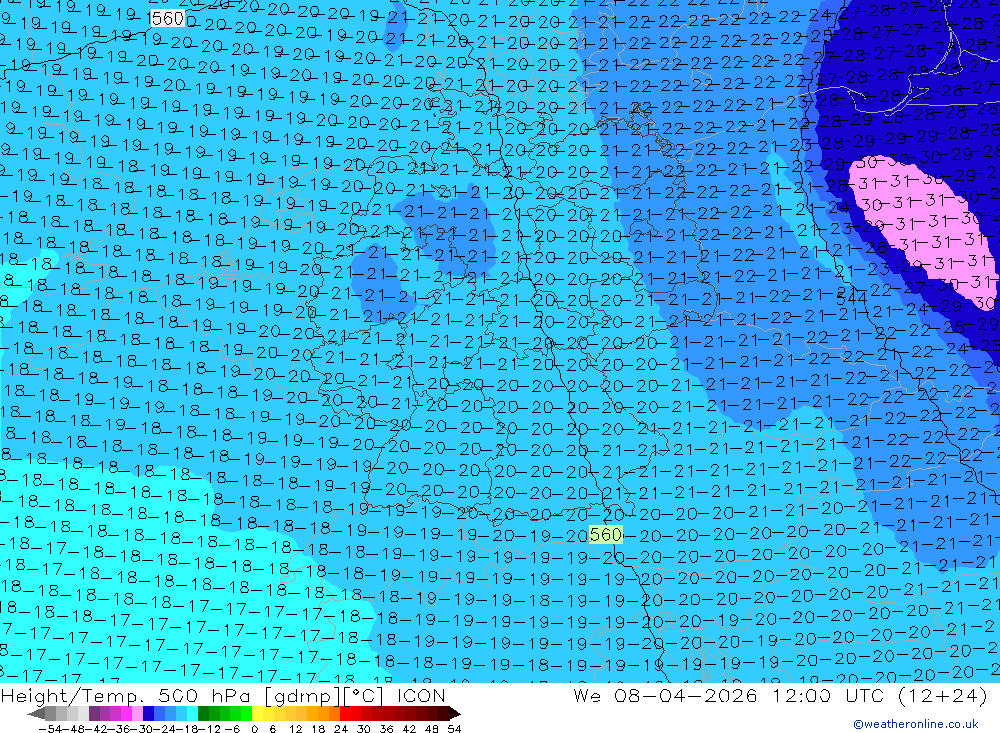The height and width of the screenshot is (733, 1000).
Task: Open the weatheronline.co.uk copyright link
Action: tap(915, 724)
